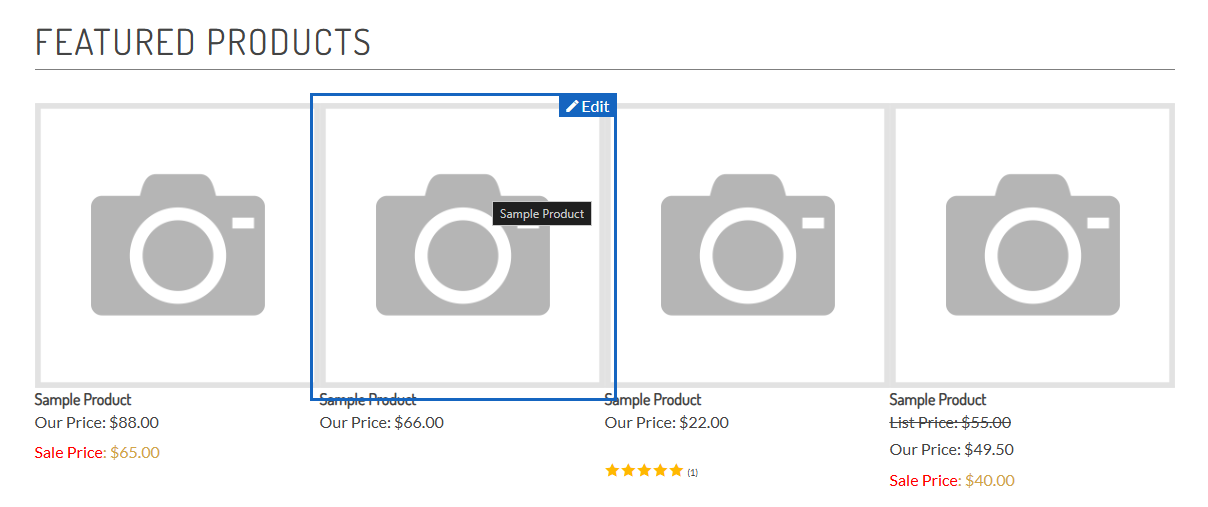Image resolution: width=1208 pixels, height=507 pixels.
Task: Click the Our Price $88.00 text
Action: 97,422
